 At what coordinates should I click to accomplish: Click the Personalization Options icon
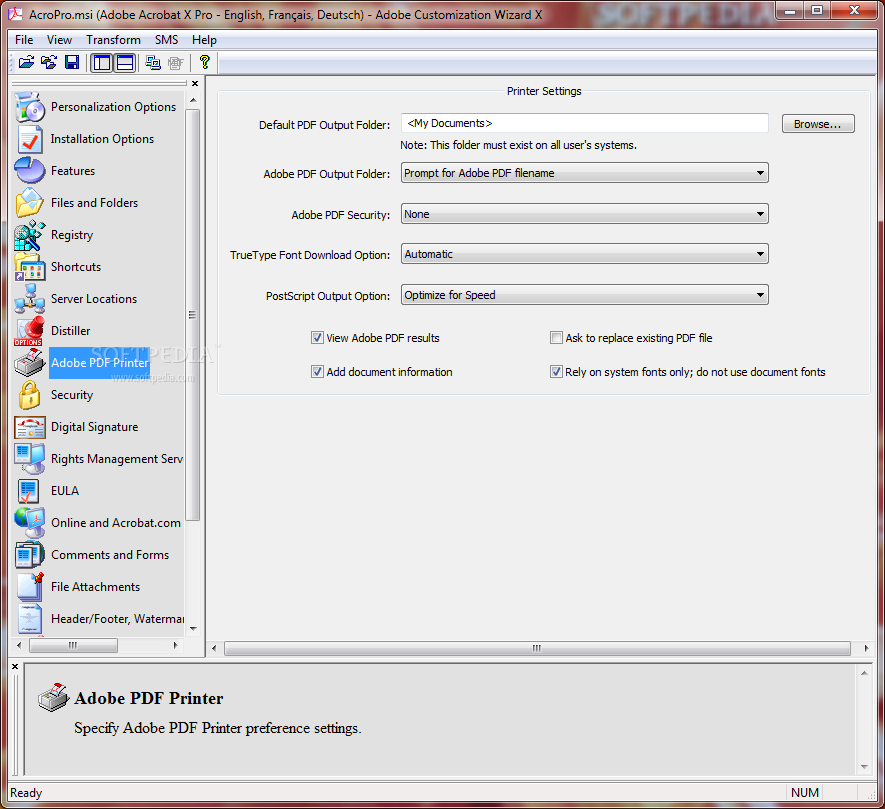point(29,107)
